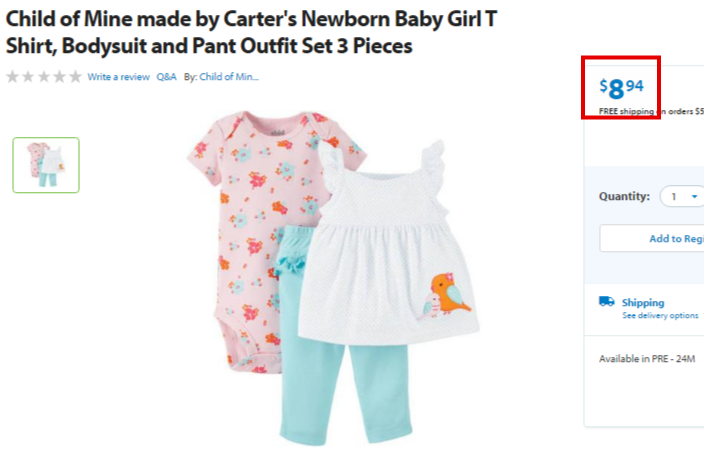The width and height of the screenshot is (704, 456).
Task: Click the main product outfit image
Action: pos(333,278)
